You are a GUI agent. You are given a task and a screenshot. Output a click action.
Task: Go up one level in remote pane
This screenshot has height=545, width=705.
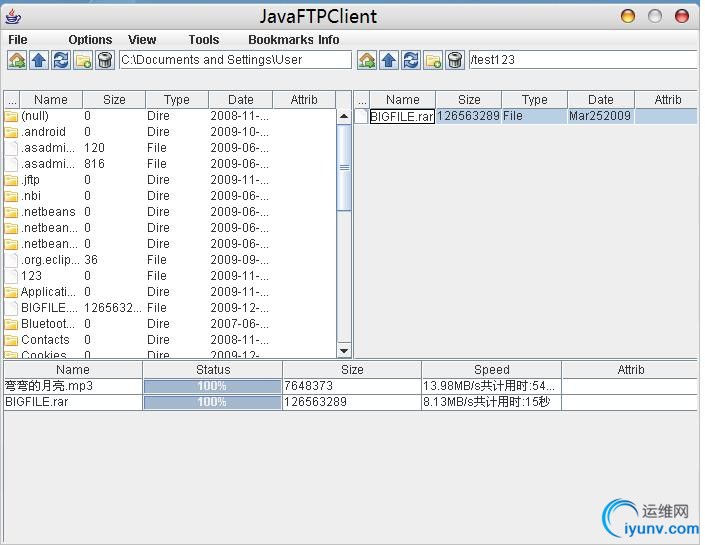pyautogui.click(x=389, y=60)
